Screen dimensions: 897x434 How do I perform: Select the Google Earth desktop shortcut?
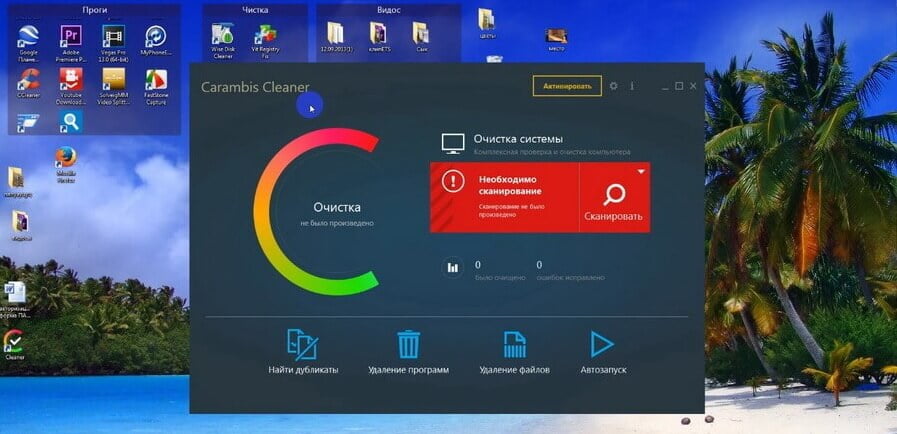[28, 42]
